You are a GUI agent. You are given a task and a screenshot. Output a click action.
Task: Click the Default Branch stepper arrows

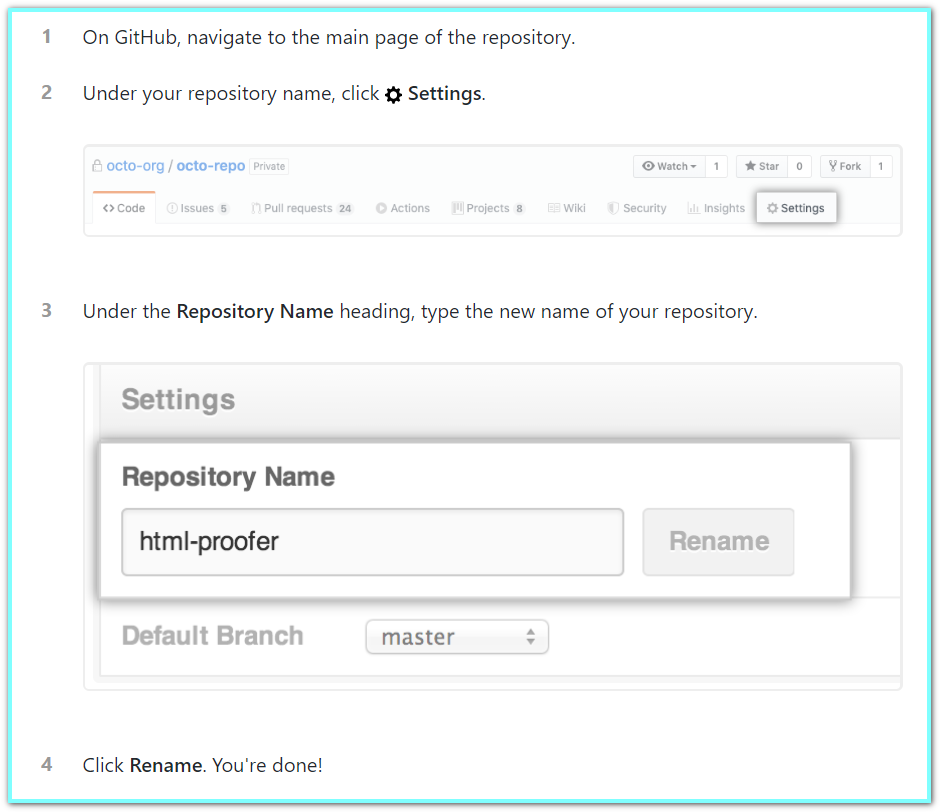click(x=531, y=637)
